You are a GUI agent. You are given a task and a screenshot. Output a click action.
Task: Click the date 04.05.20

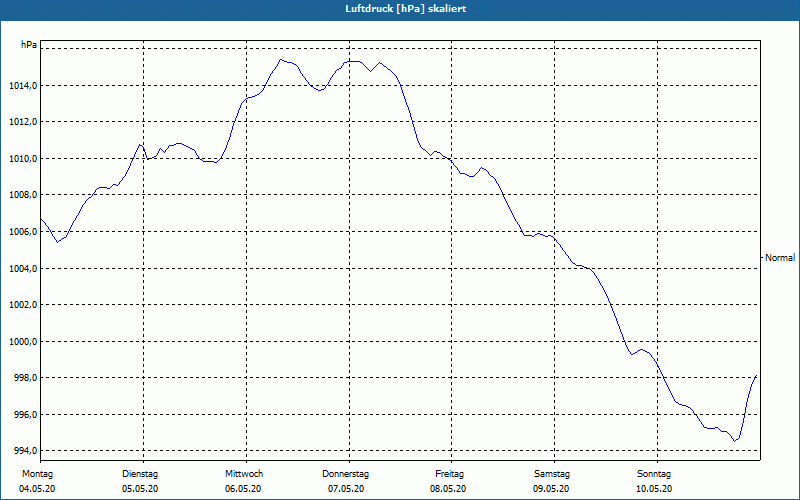37,489
